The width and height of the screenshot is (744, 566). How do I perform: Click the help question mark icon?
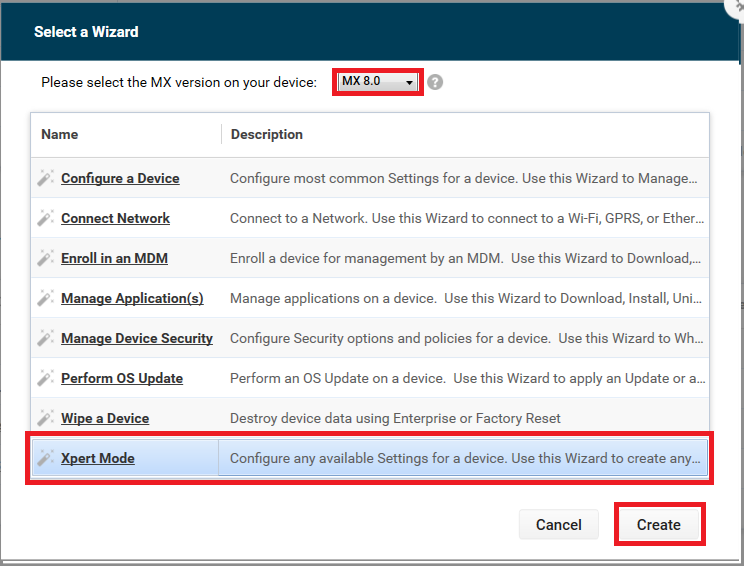435,82
